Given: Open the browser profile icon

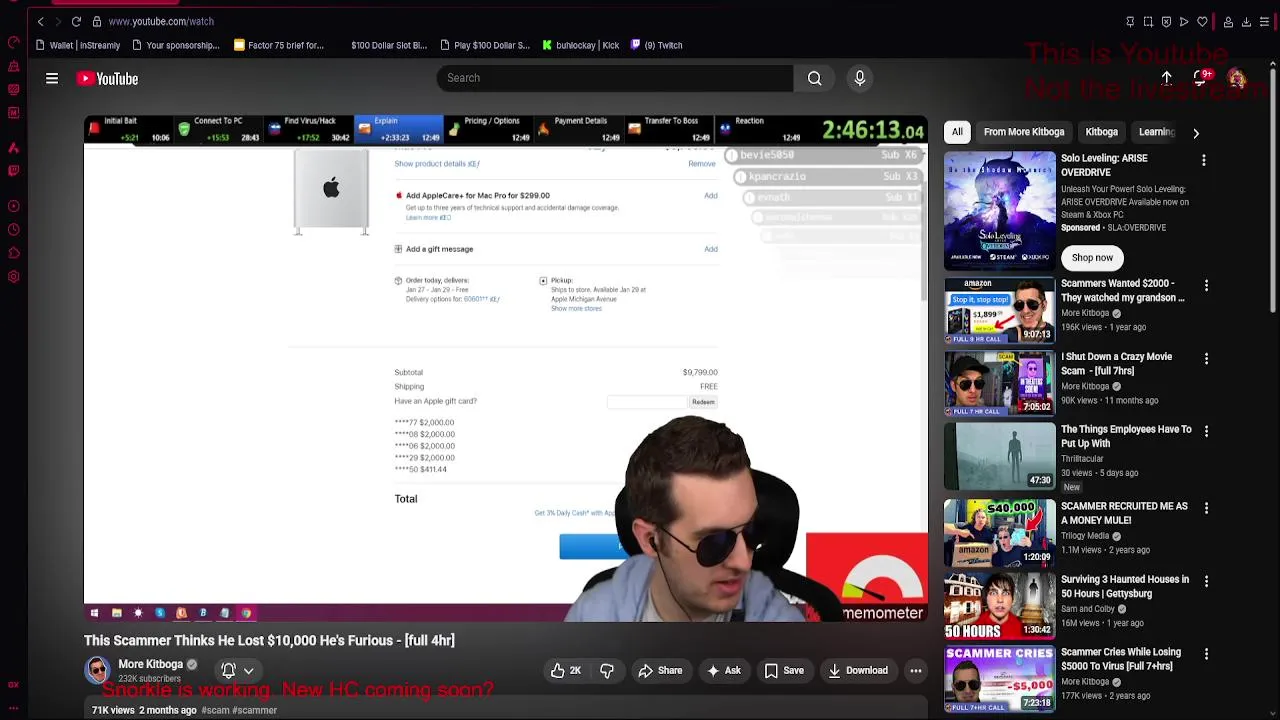Looking at the screenshot, I should [x=1228, y=21].
